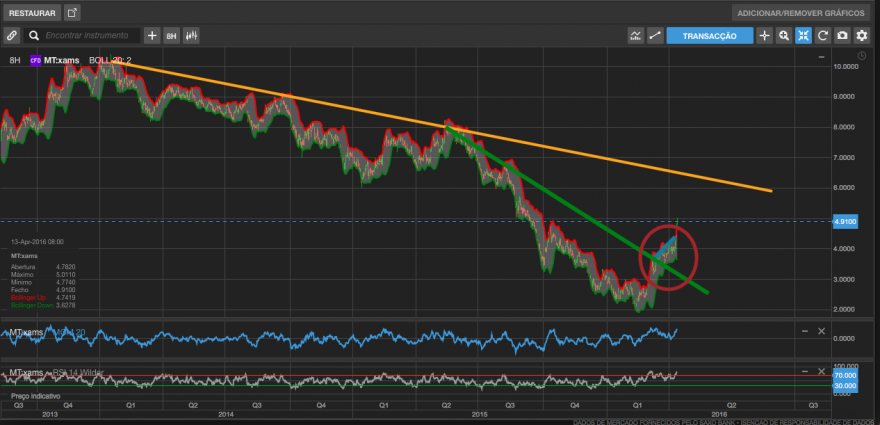Close the RSI 14 Wilder panel
This screenshot has width=880, height=425.
click(821, 372)
